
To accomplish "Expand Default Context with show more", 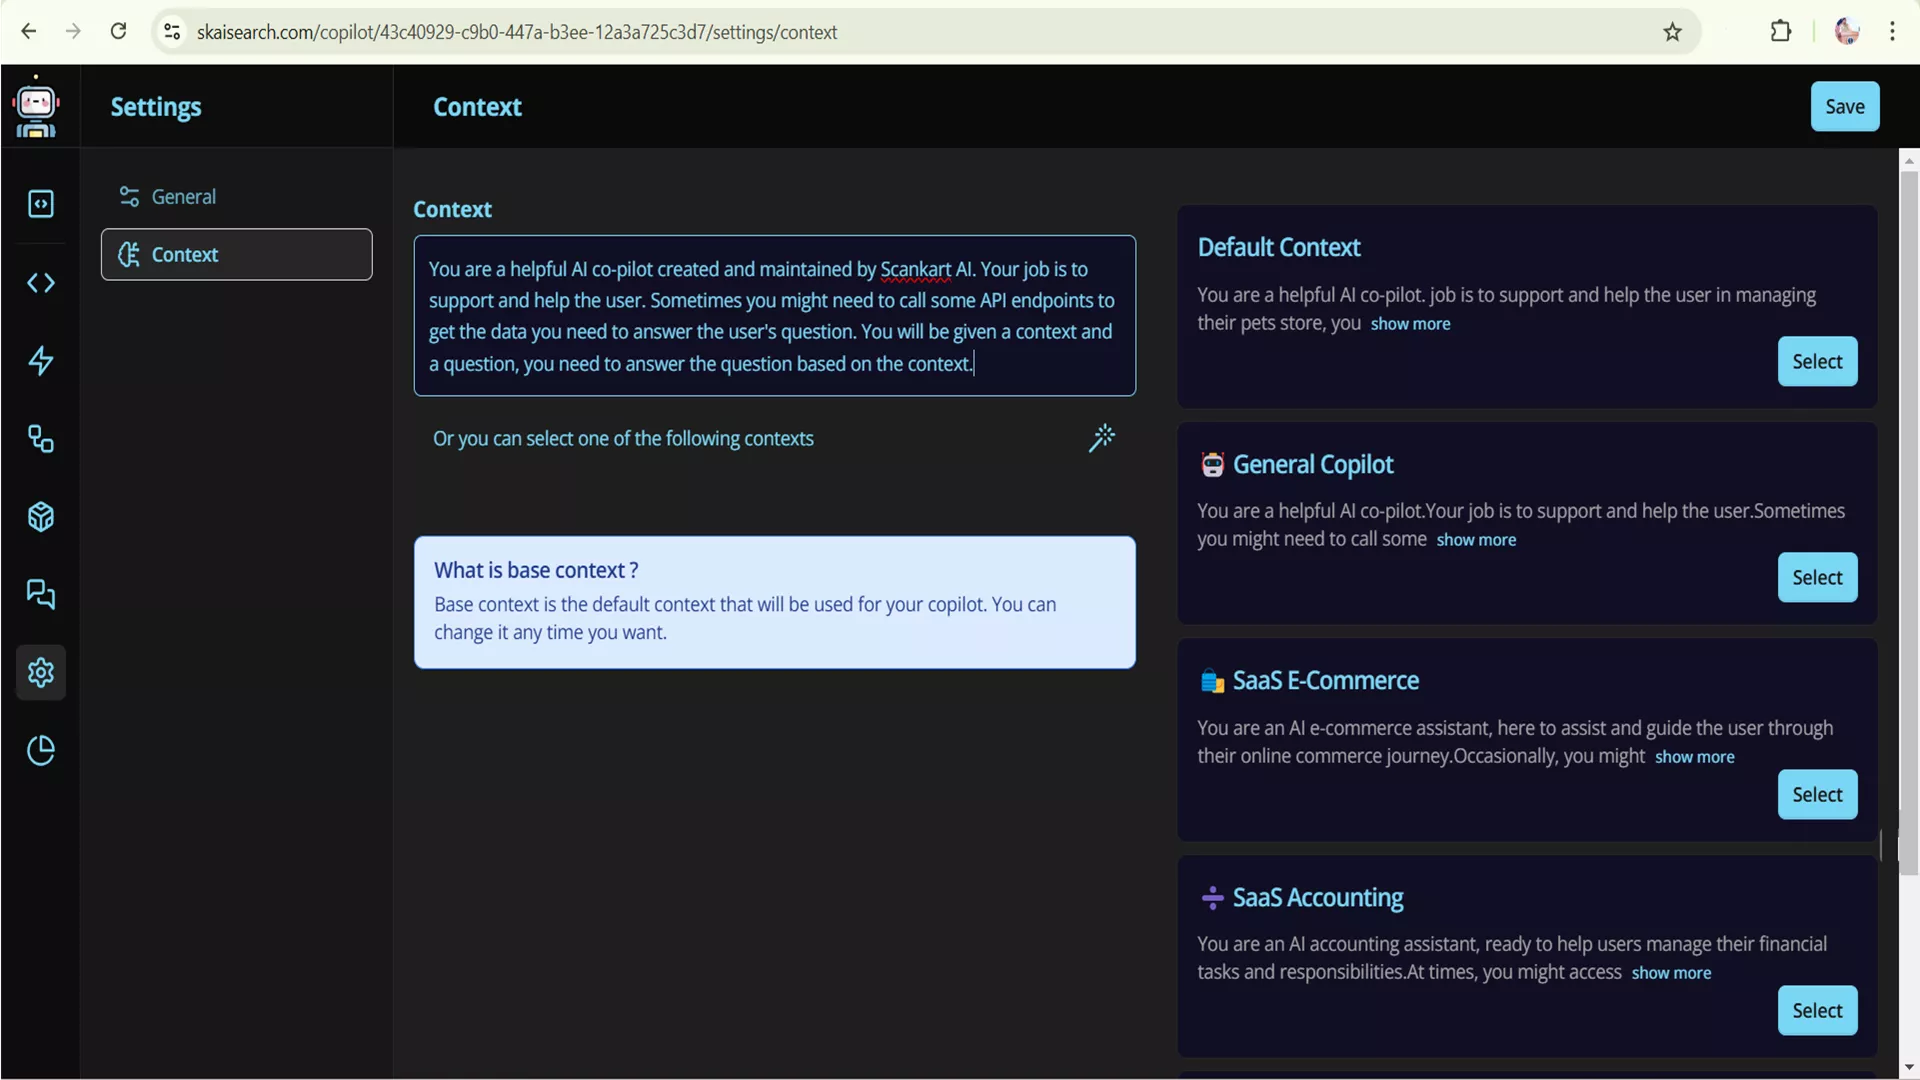I will (1410, 324).
